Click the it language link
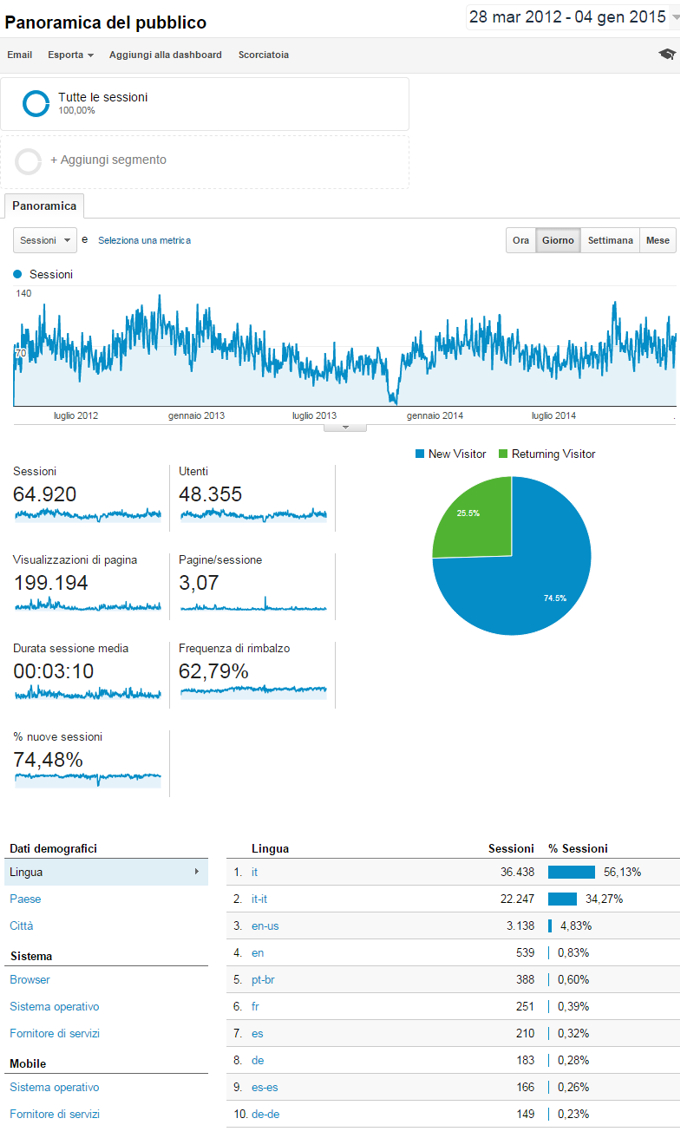Viewport: 680px width, 1132px height. [x=254, y=872]
